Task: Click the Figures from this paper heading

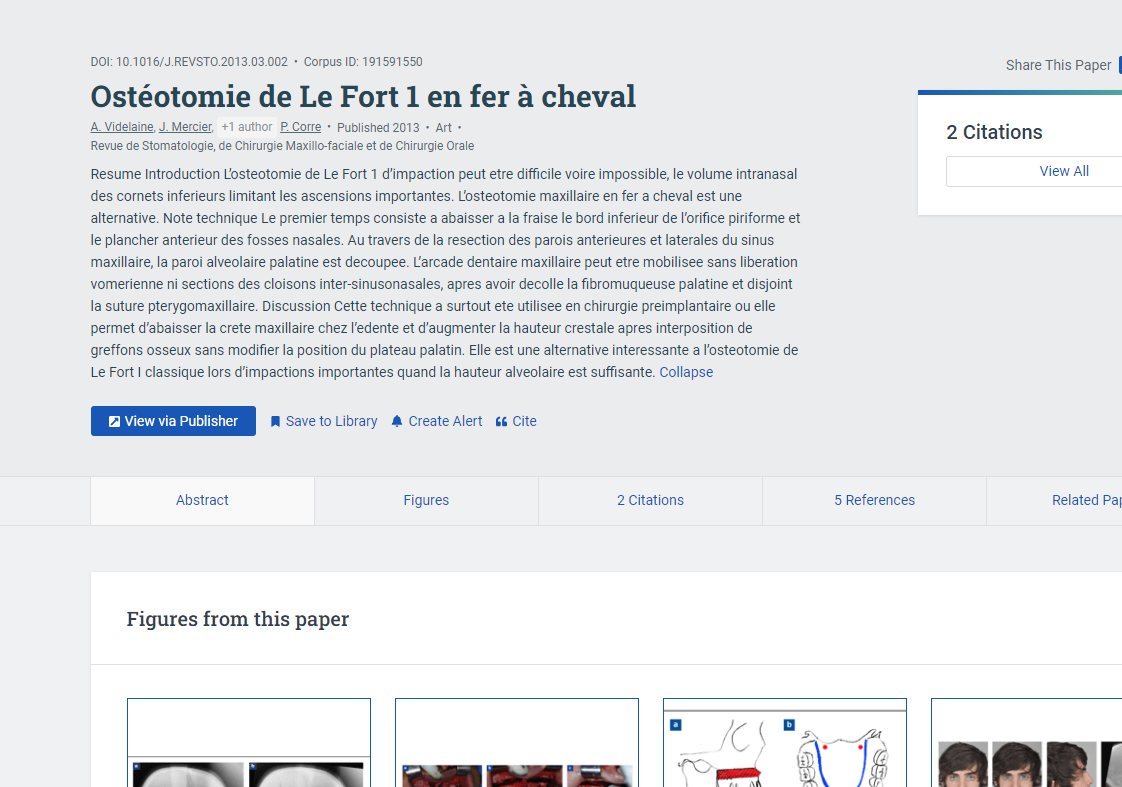Action: pyautogui.click(x=238, y=619)
